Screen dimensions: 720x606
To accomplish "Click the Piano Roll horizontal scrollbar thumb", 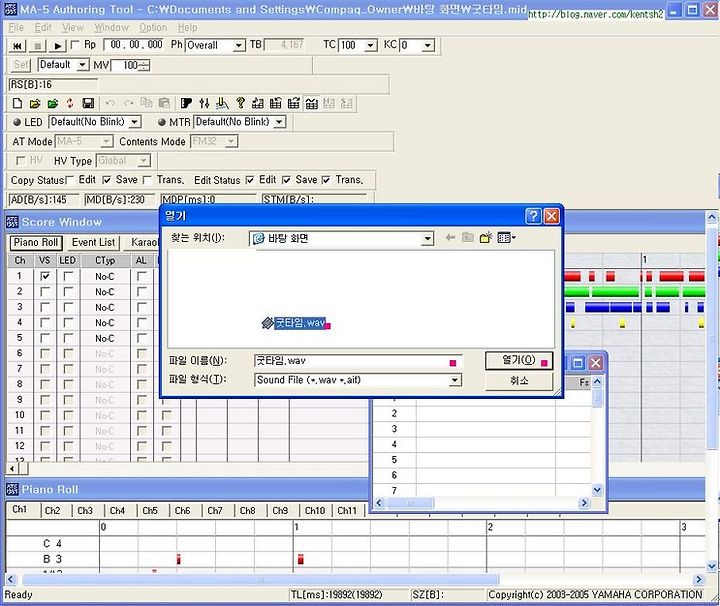I will tap(260, 579).
